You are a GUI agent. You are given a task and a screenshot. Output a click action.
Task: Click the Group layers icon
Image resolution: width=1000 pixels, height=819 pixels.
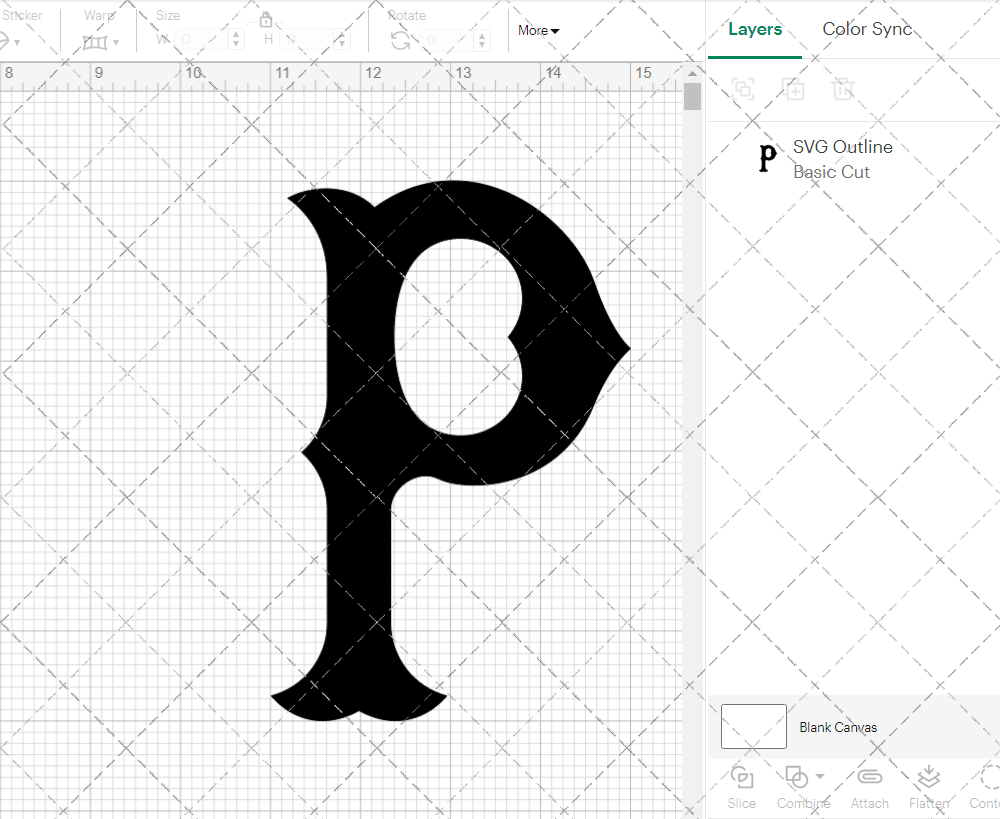click(x=743, y=89)
